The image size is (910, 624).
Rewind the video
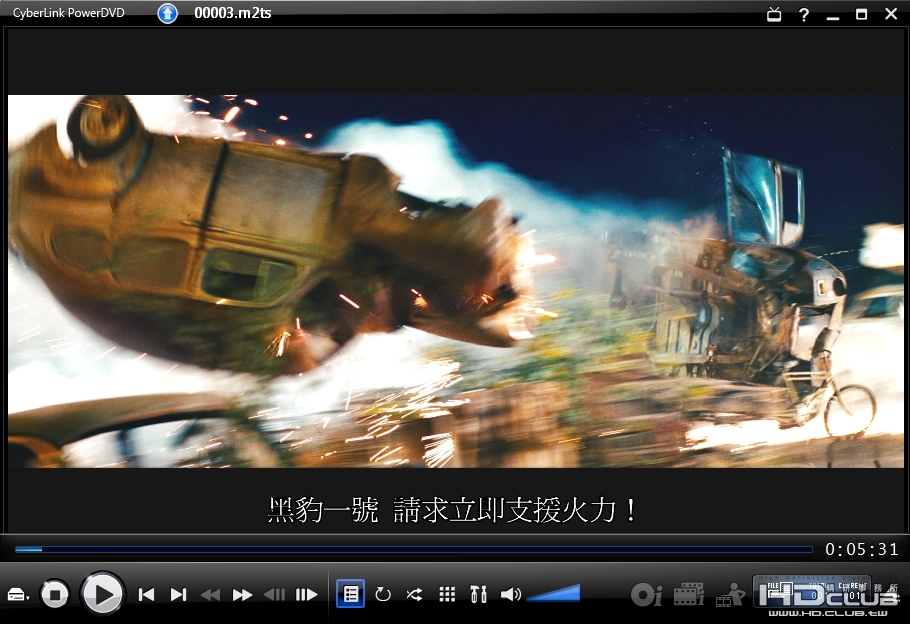pos(210,594)
